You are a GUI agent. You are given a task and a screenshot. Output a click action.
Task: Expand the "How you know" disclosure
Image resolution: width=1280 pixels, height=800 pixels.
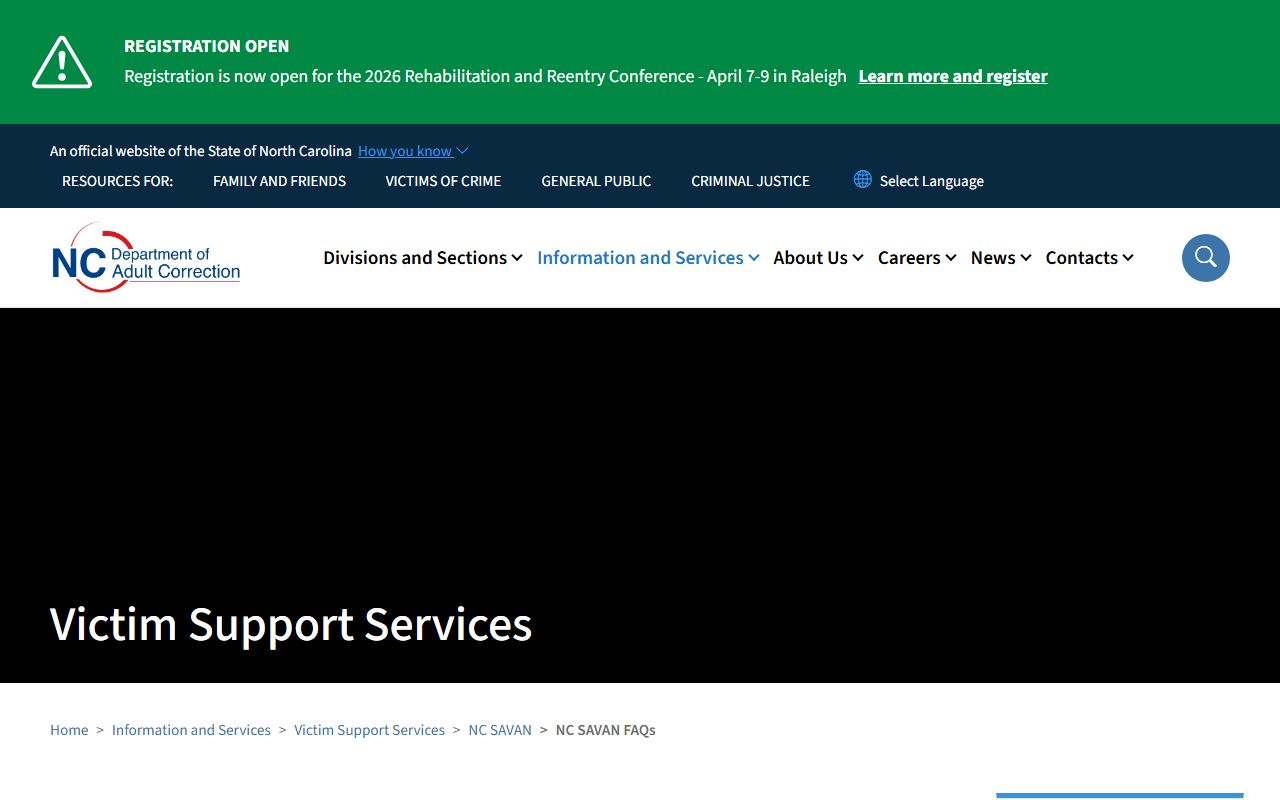pyautogui.click(x=412, y=151)
